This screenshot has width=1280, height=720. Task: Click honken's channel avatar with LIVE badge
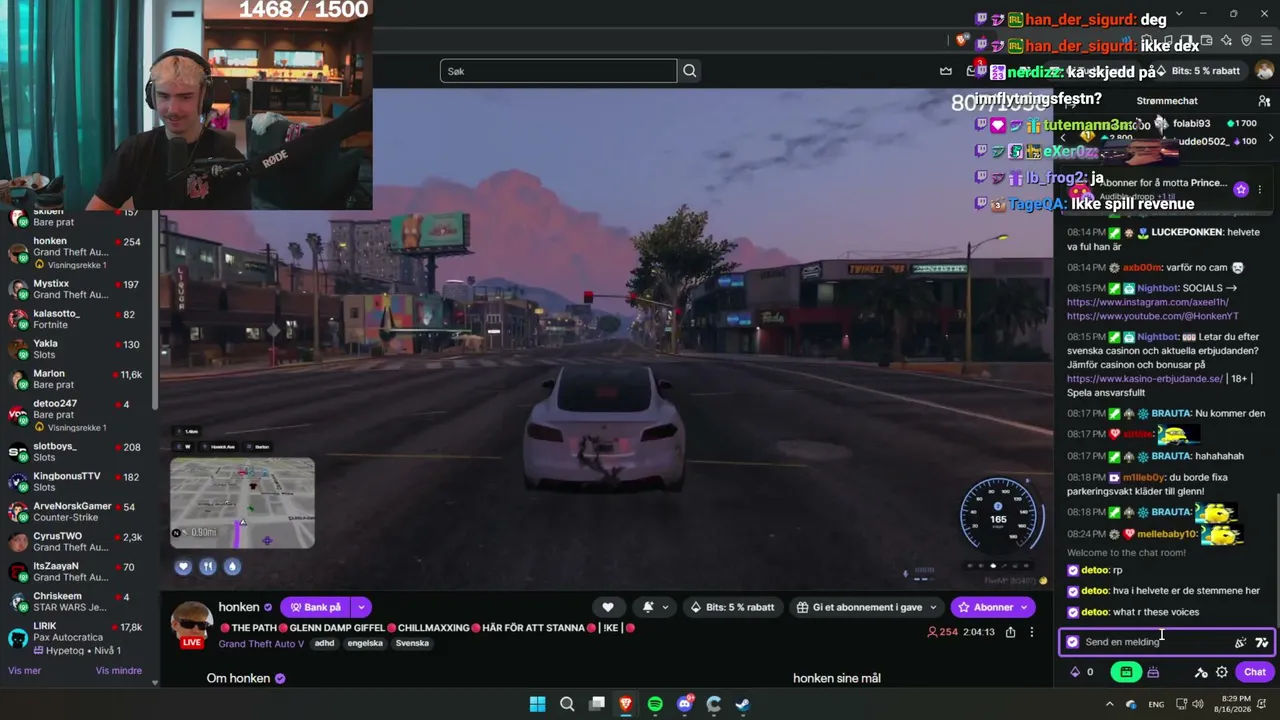tap(191, 623)
